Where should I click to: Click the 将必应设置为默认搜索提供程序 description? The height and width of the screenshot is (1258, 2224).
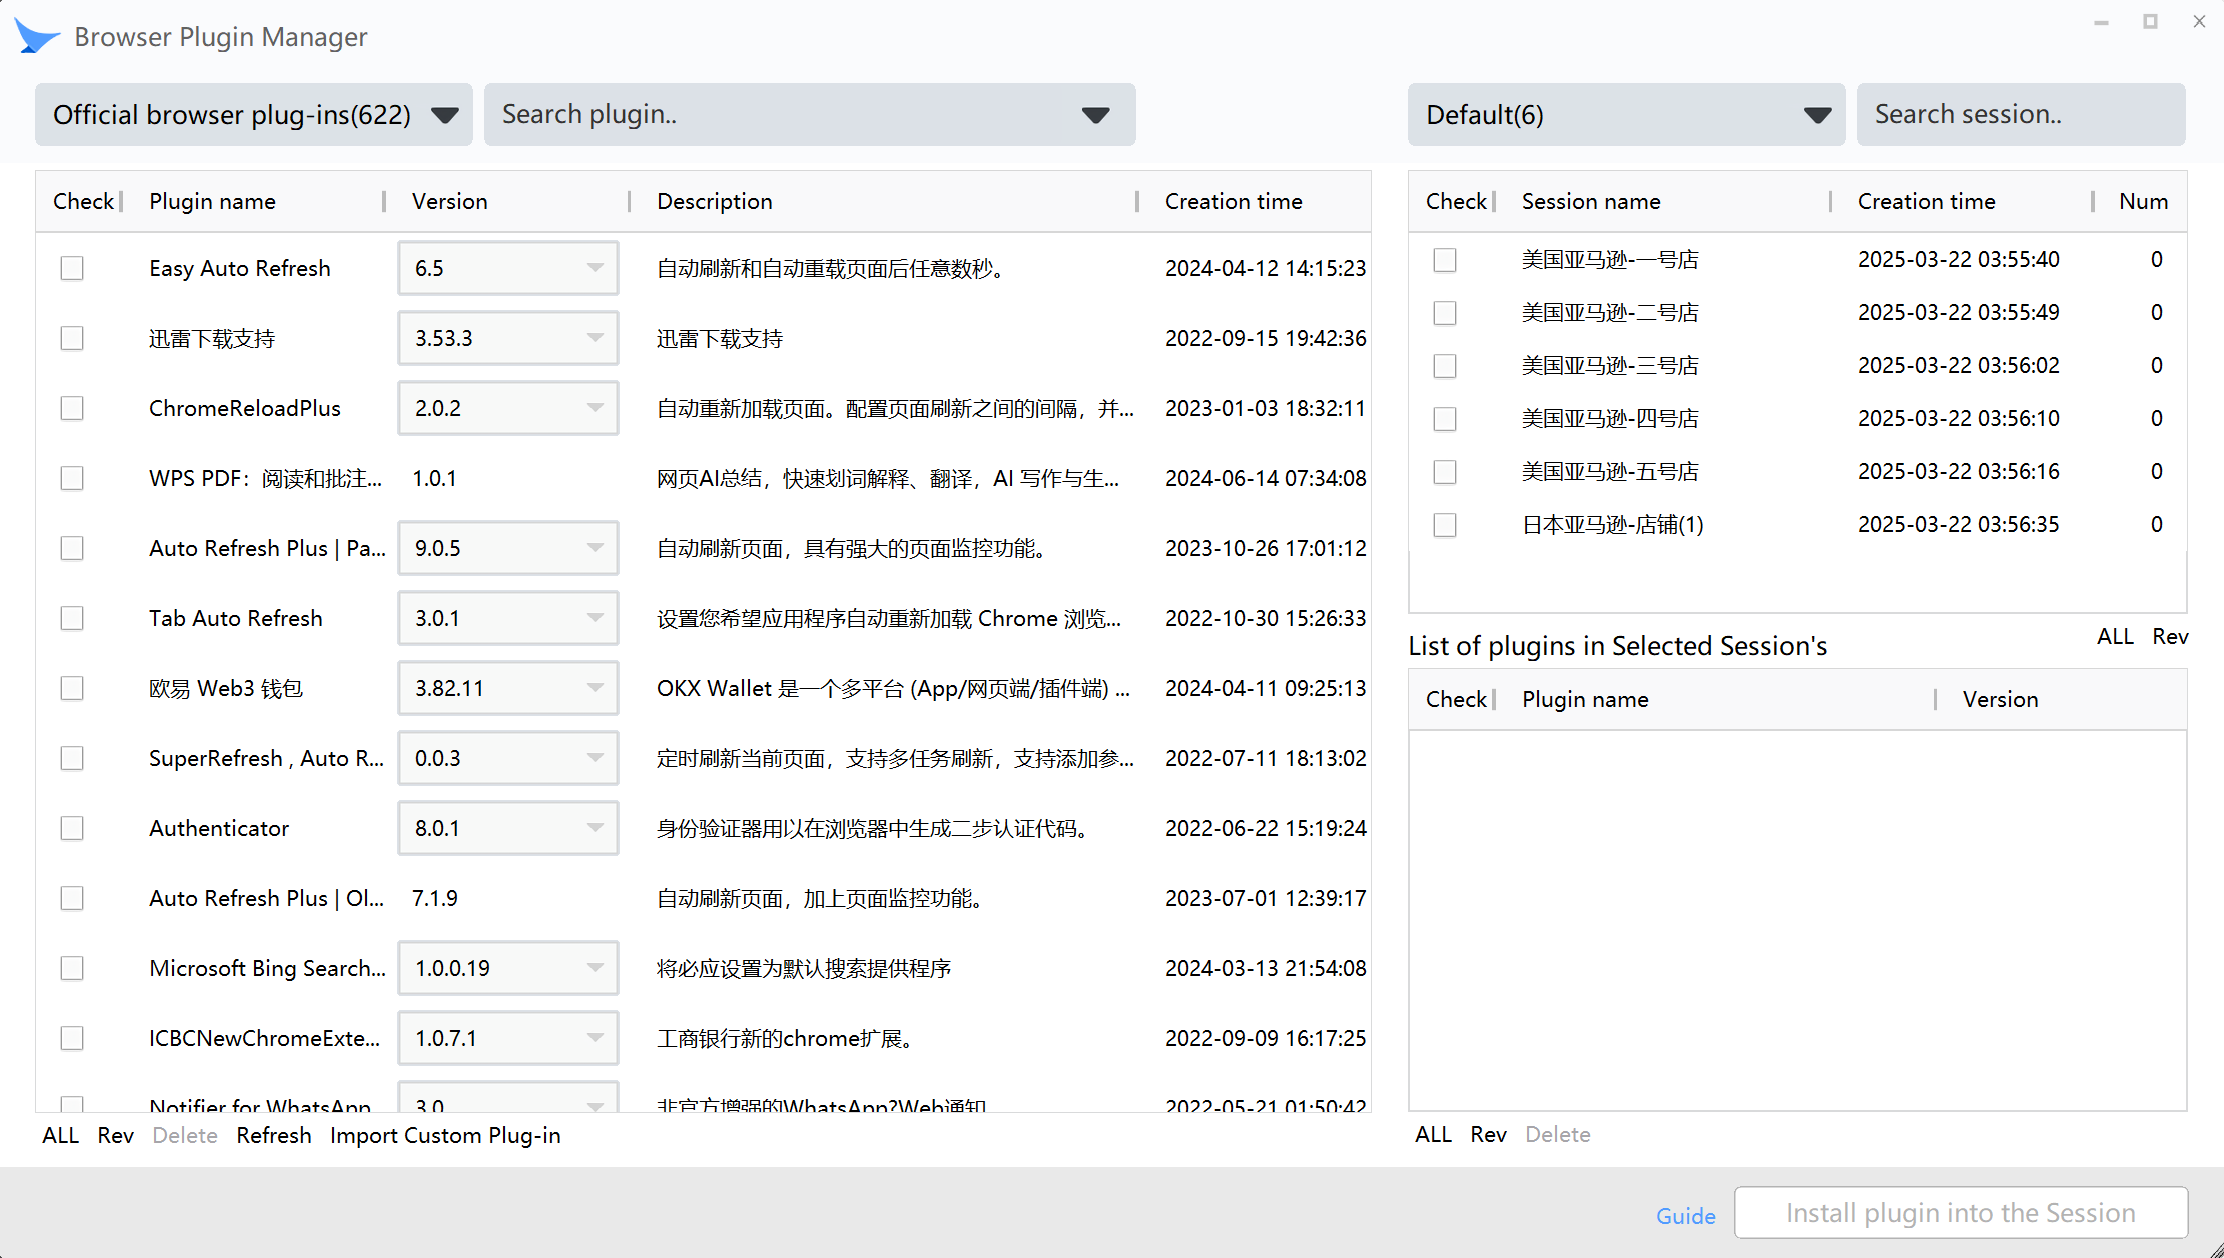(x=804, y=968)
